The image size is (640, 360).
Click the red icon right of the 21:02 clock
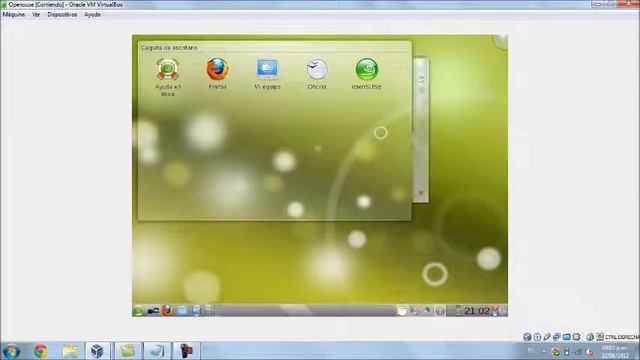[x=496, y=311]
